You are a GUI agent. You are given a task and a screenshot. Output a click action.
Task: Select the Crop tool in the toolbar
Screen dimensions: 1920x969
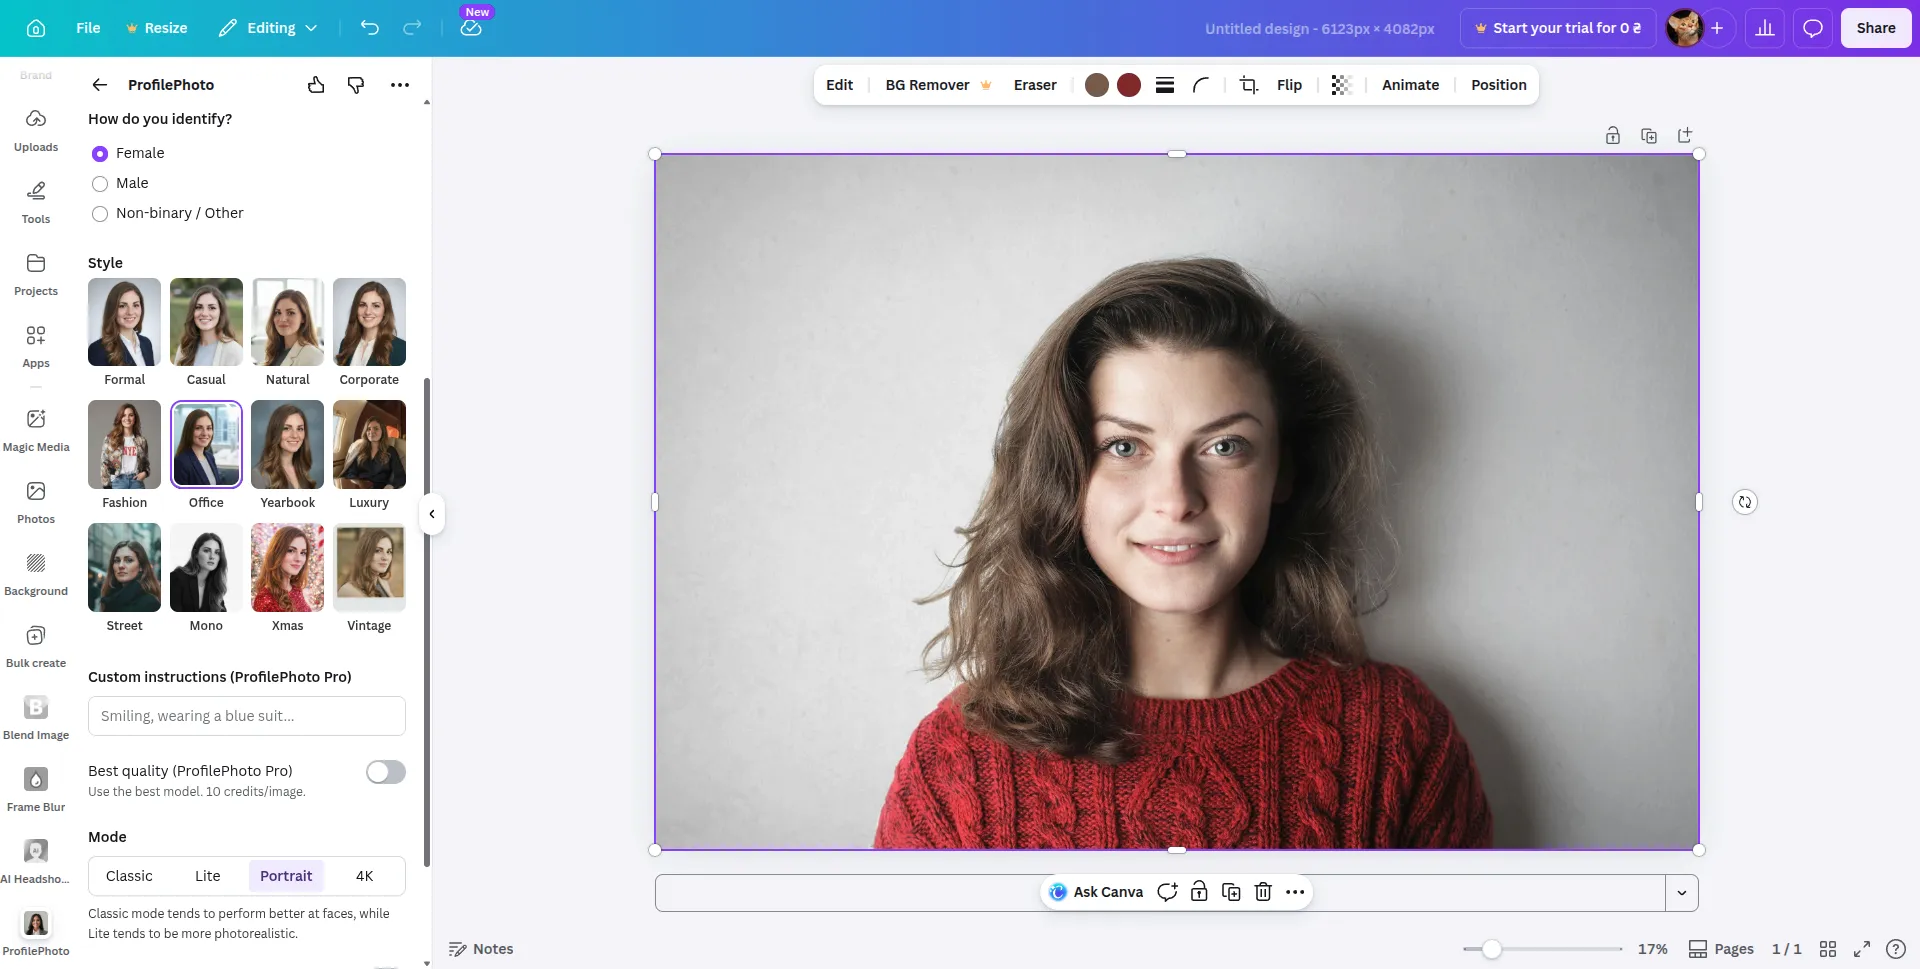1248,85
